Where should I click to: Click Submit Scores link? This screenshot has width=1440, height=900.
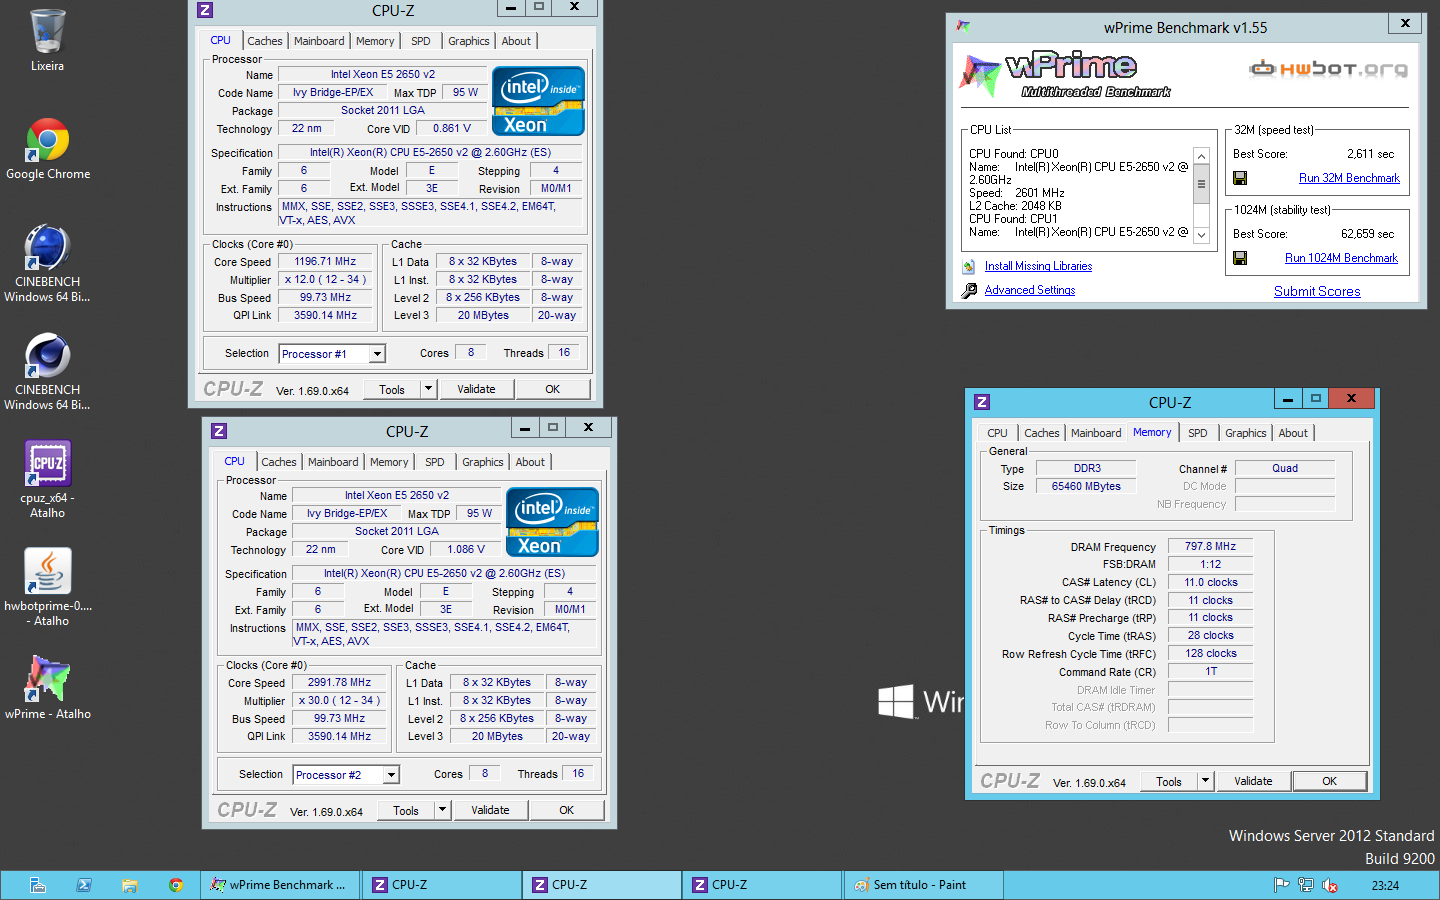(1317, 292)
